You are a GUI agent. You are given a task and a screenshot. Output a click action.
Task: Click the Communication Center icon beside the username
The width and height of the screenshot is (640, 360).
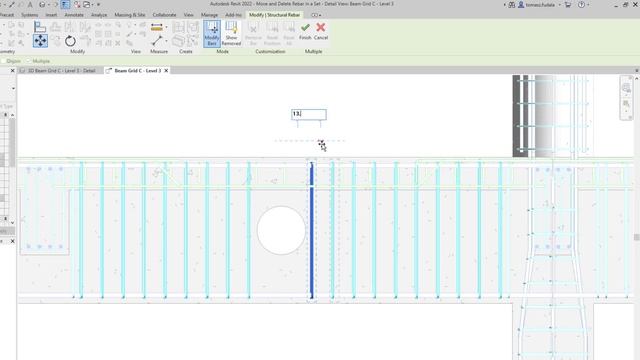(x=511, y=5)
